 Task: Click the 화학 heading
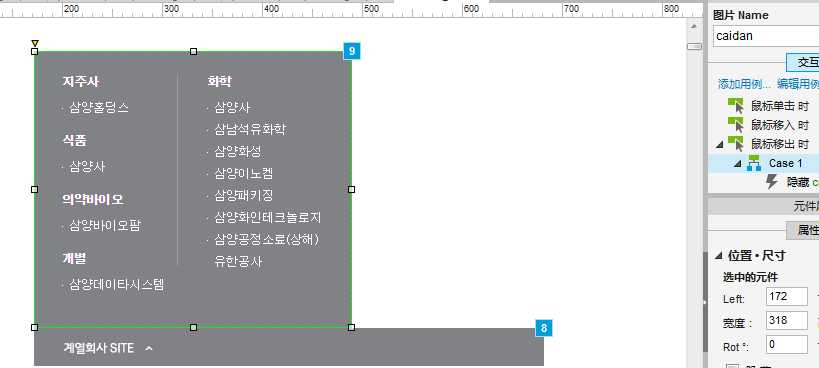coord(219,81)
